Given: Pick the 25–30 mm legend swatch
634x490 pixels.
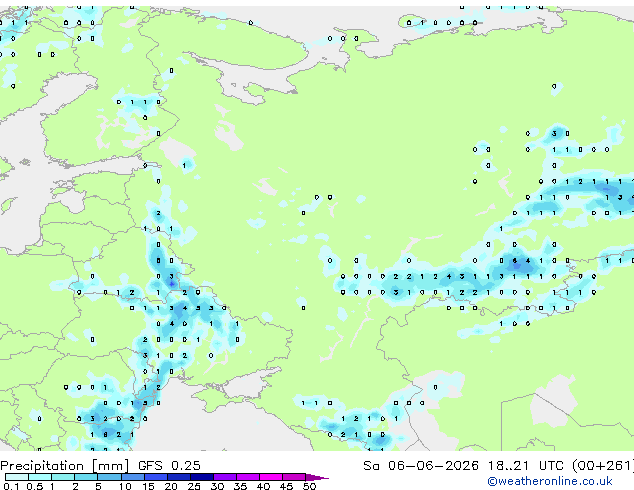Looking at the screenshot, I should point(202,477).
